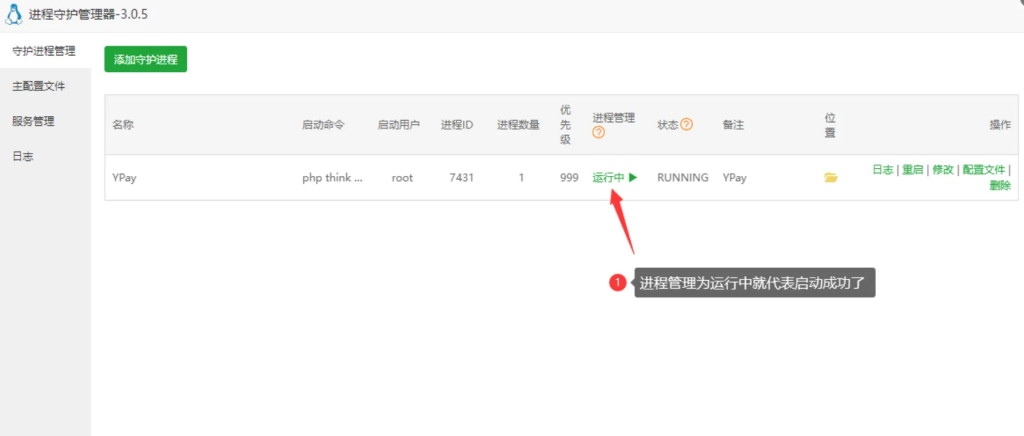This screenshot has height=436, width=1024.
Task: Switch to the 主配置文件 tab
Action: (39, 86)
